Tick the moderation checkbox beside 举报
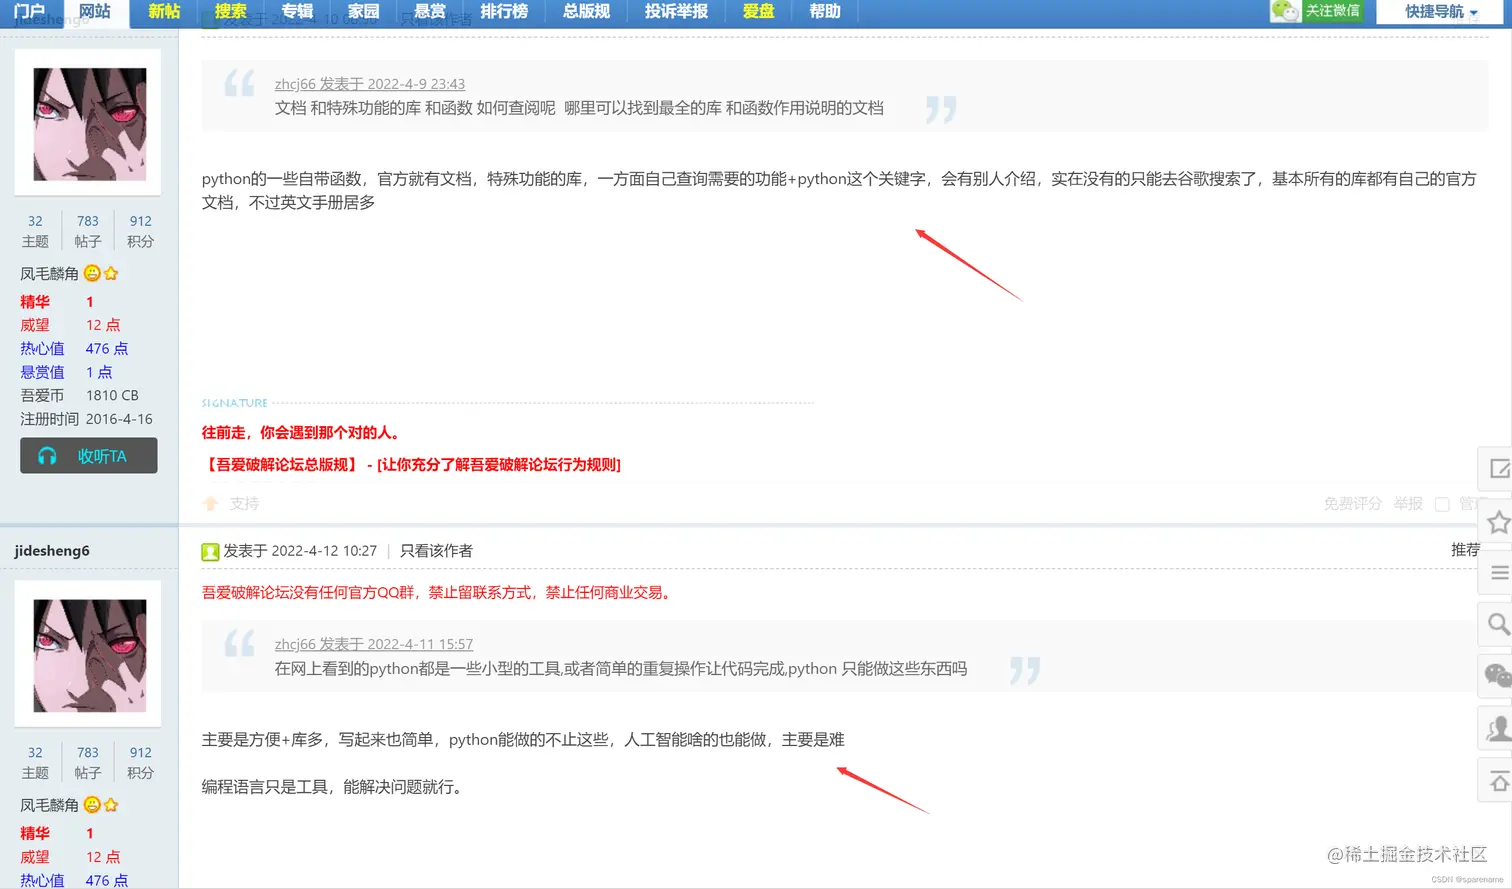1512x889 pixels. 1441,504
